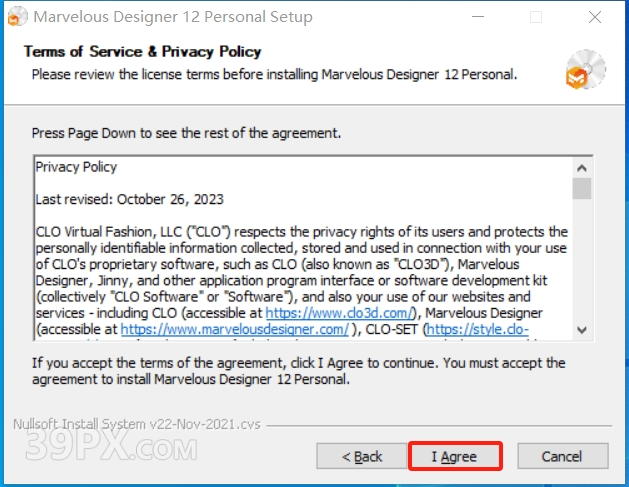Screen dimensions: 629x487
Task: Click the license agreement scrollbar thumb
Action: pos(582,189)
